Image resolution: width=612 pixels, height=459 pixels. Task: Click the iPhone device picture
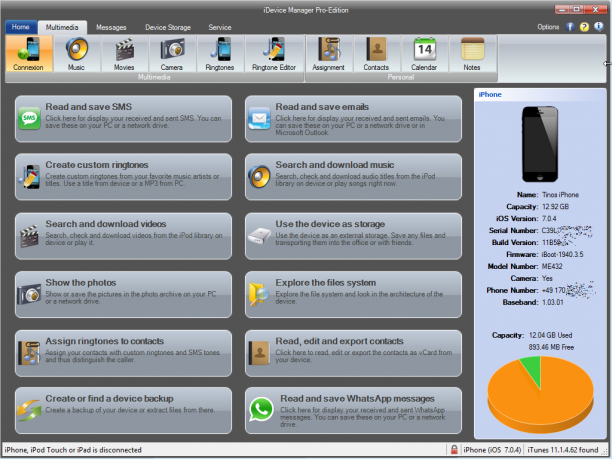[x=540, y=144]
